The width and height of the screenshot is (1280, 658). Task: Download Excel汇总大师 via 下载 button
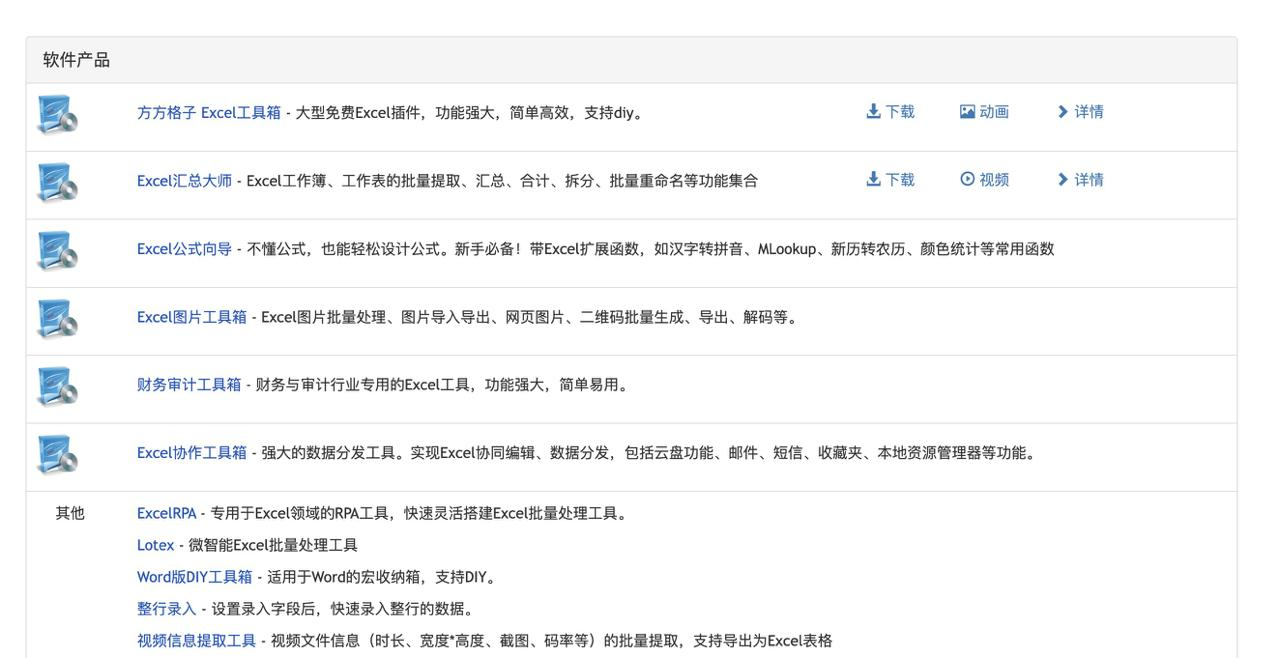click(889, 180)
